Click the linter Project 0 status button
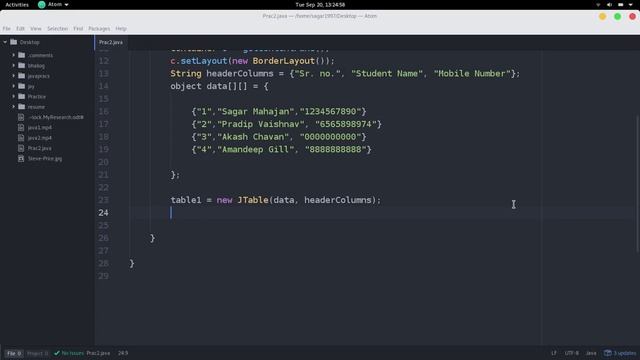This screenshot has width=640, height=360. [x=38, y=353]
